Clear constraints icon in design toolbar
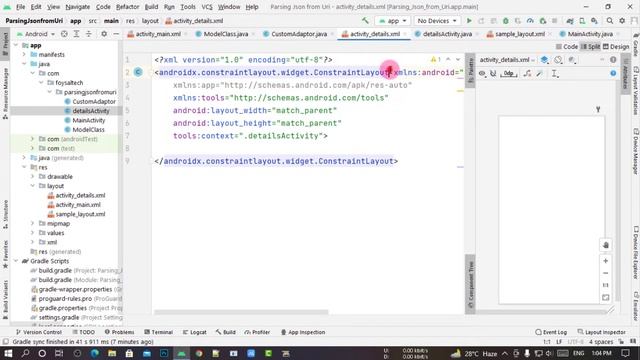Image resolution: width=640 pixels, height=360 pixels. pyautogui.click(x=527, y=73)
